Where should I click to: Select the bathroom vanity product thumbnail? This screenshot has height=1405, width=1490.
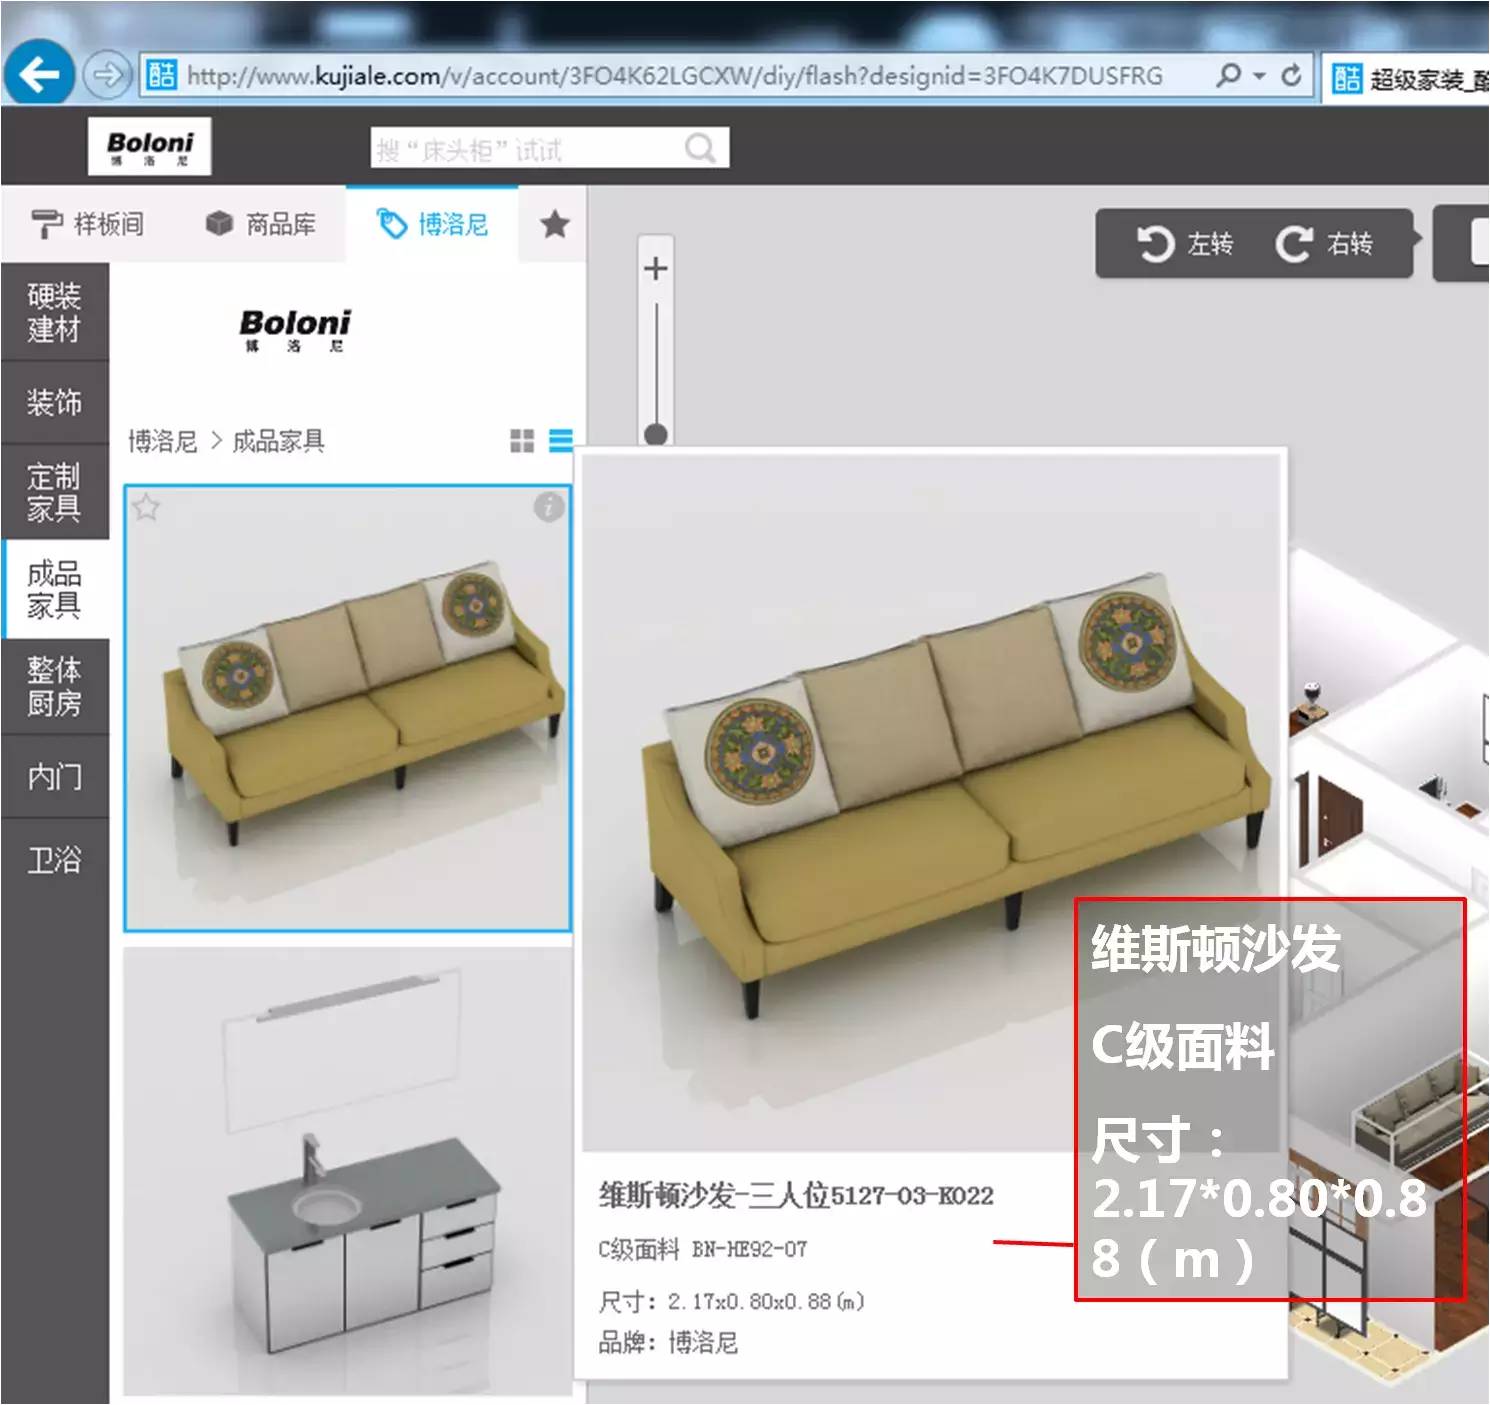(x=347, y=1170)
